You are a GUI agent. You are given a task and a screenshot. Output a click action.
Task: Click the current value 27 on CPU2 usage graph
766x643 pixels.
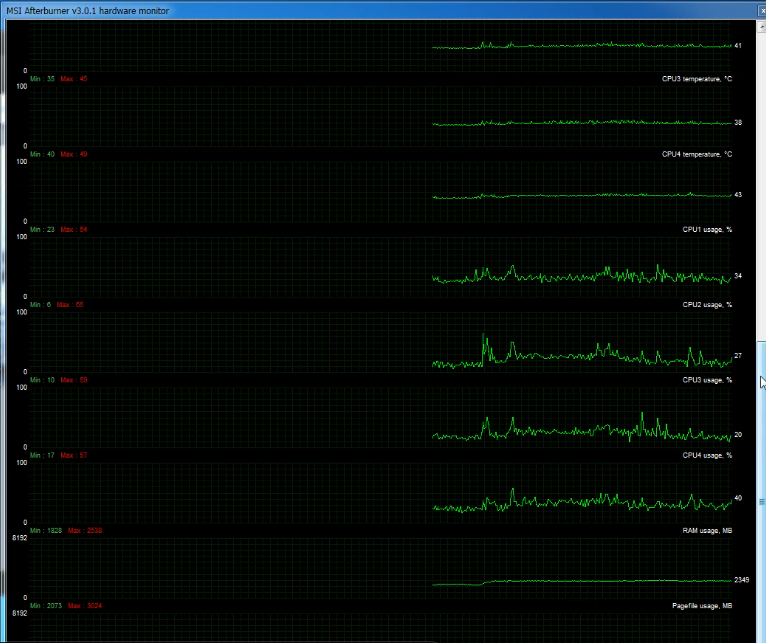(738, 356)
